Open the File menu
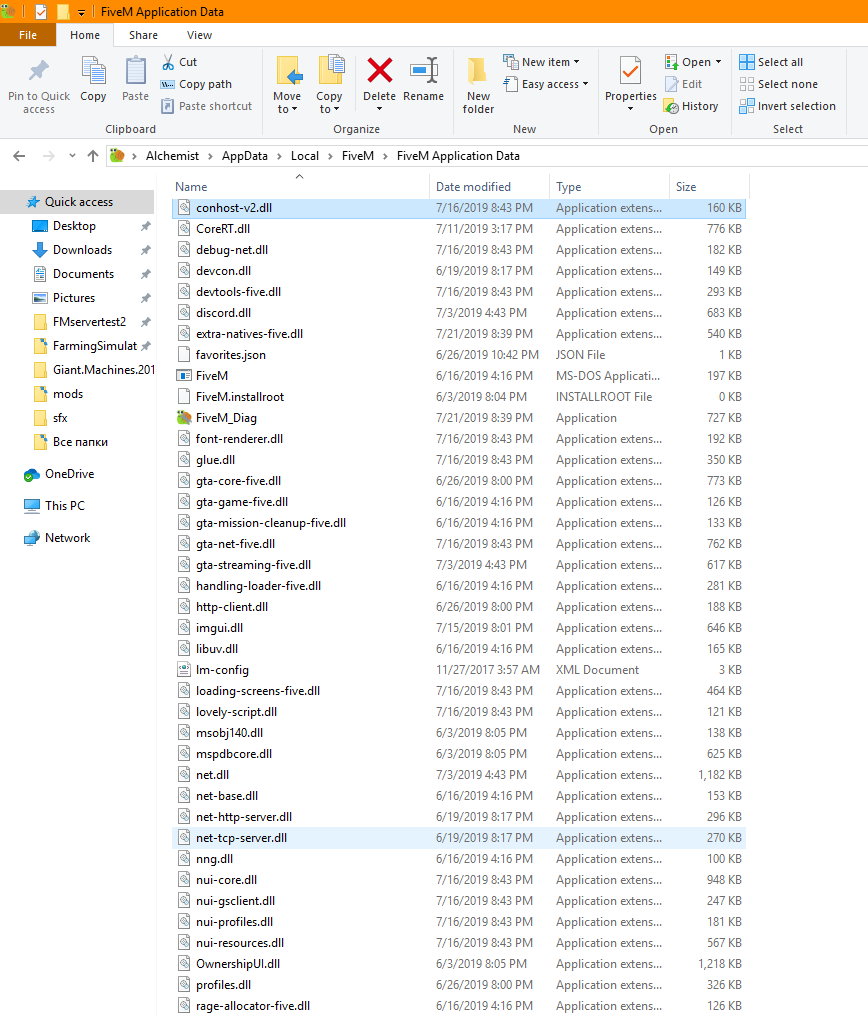The height and width of the screenshot is (1018, 868). coord(28,35)
